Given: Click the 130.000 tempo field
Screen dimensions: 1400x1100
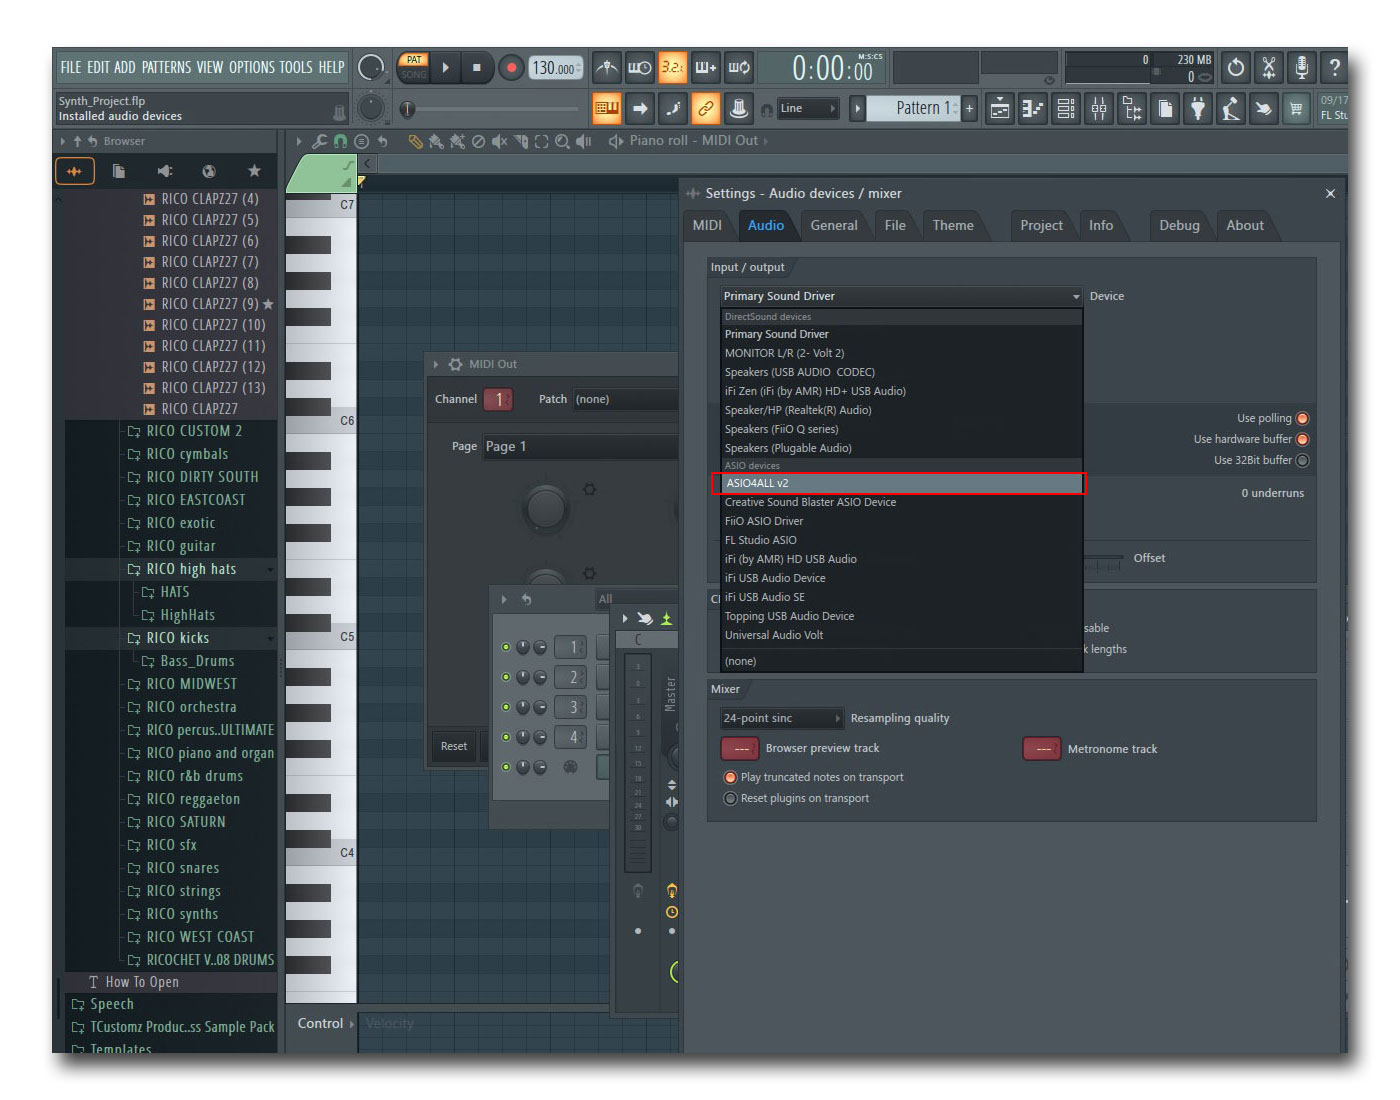Looking at the screenshot, I should (554, 68).
